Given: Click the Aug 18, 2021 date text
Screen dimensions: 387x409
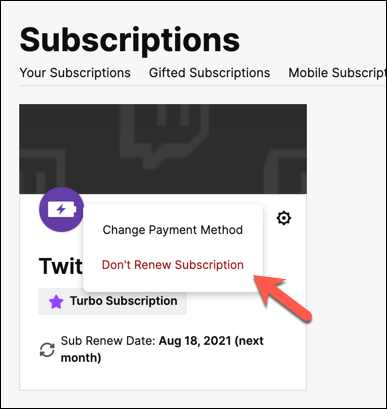Looking at the screenshot, I should click(195, 341).
